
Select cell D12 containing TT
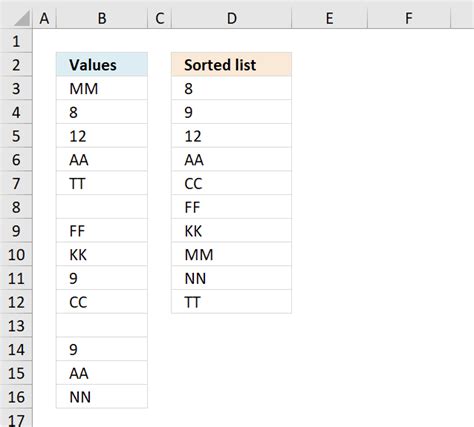[x=231, y=302]
